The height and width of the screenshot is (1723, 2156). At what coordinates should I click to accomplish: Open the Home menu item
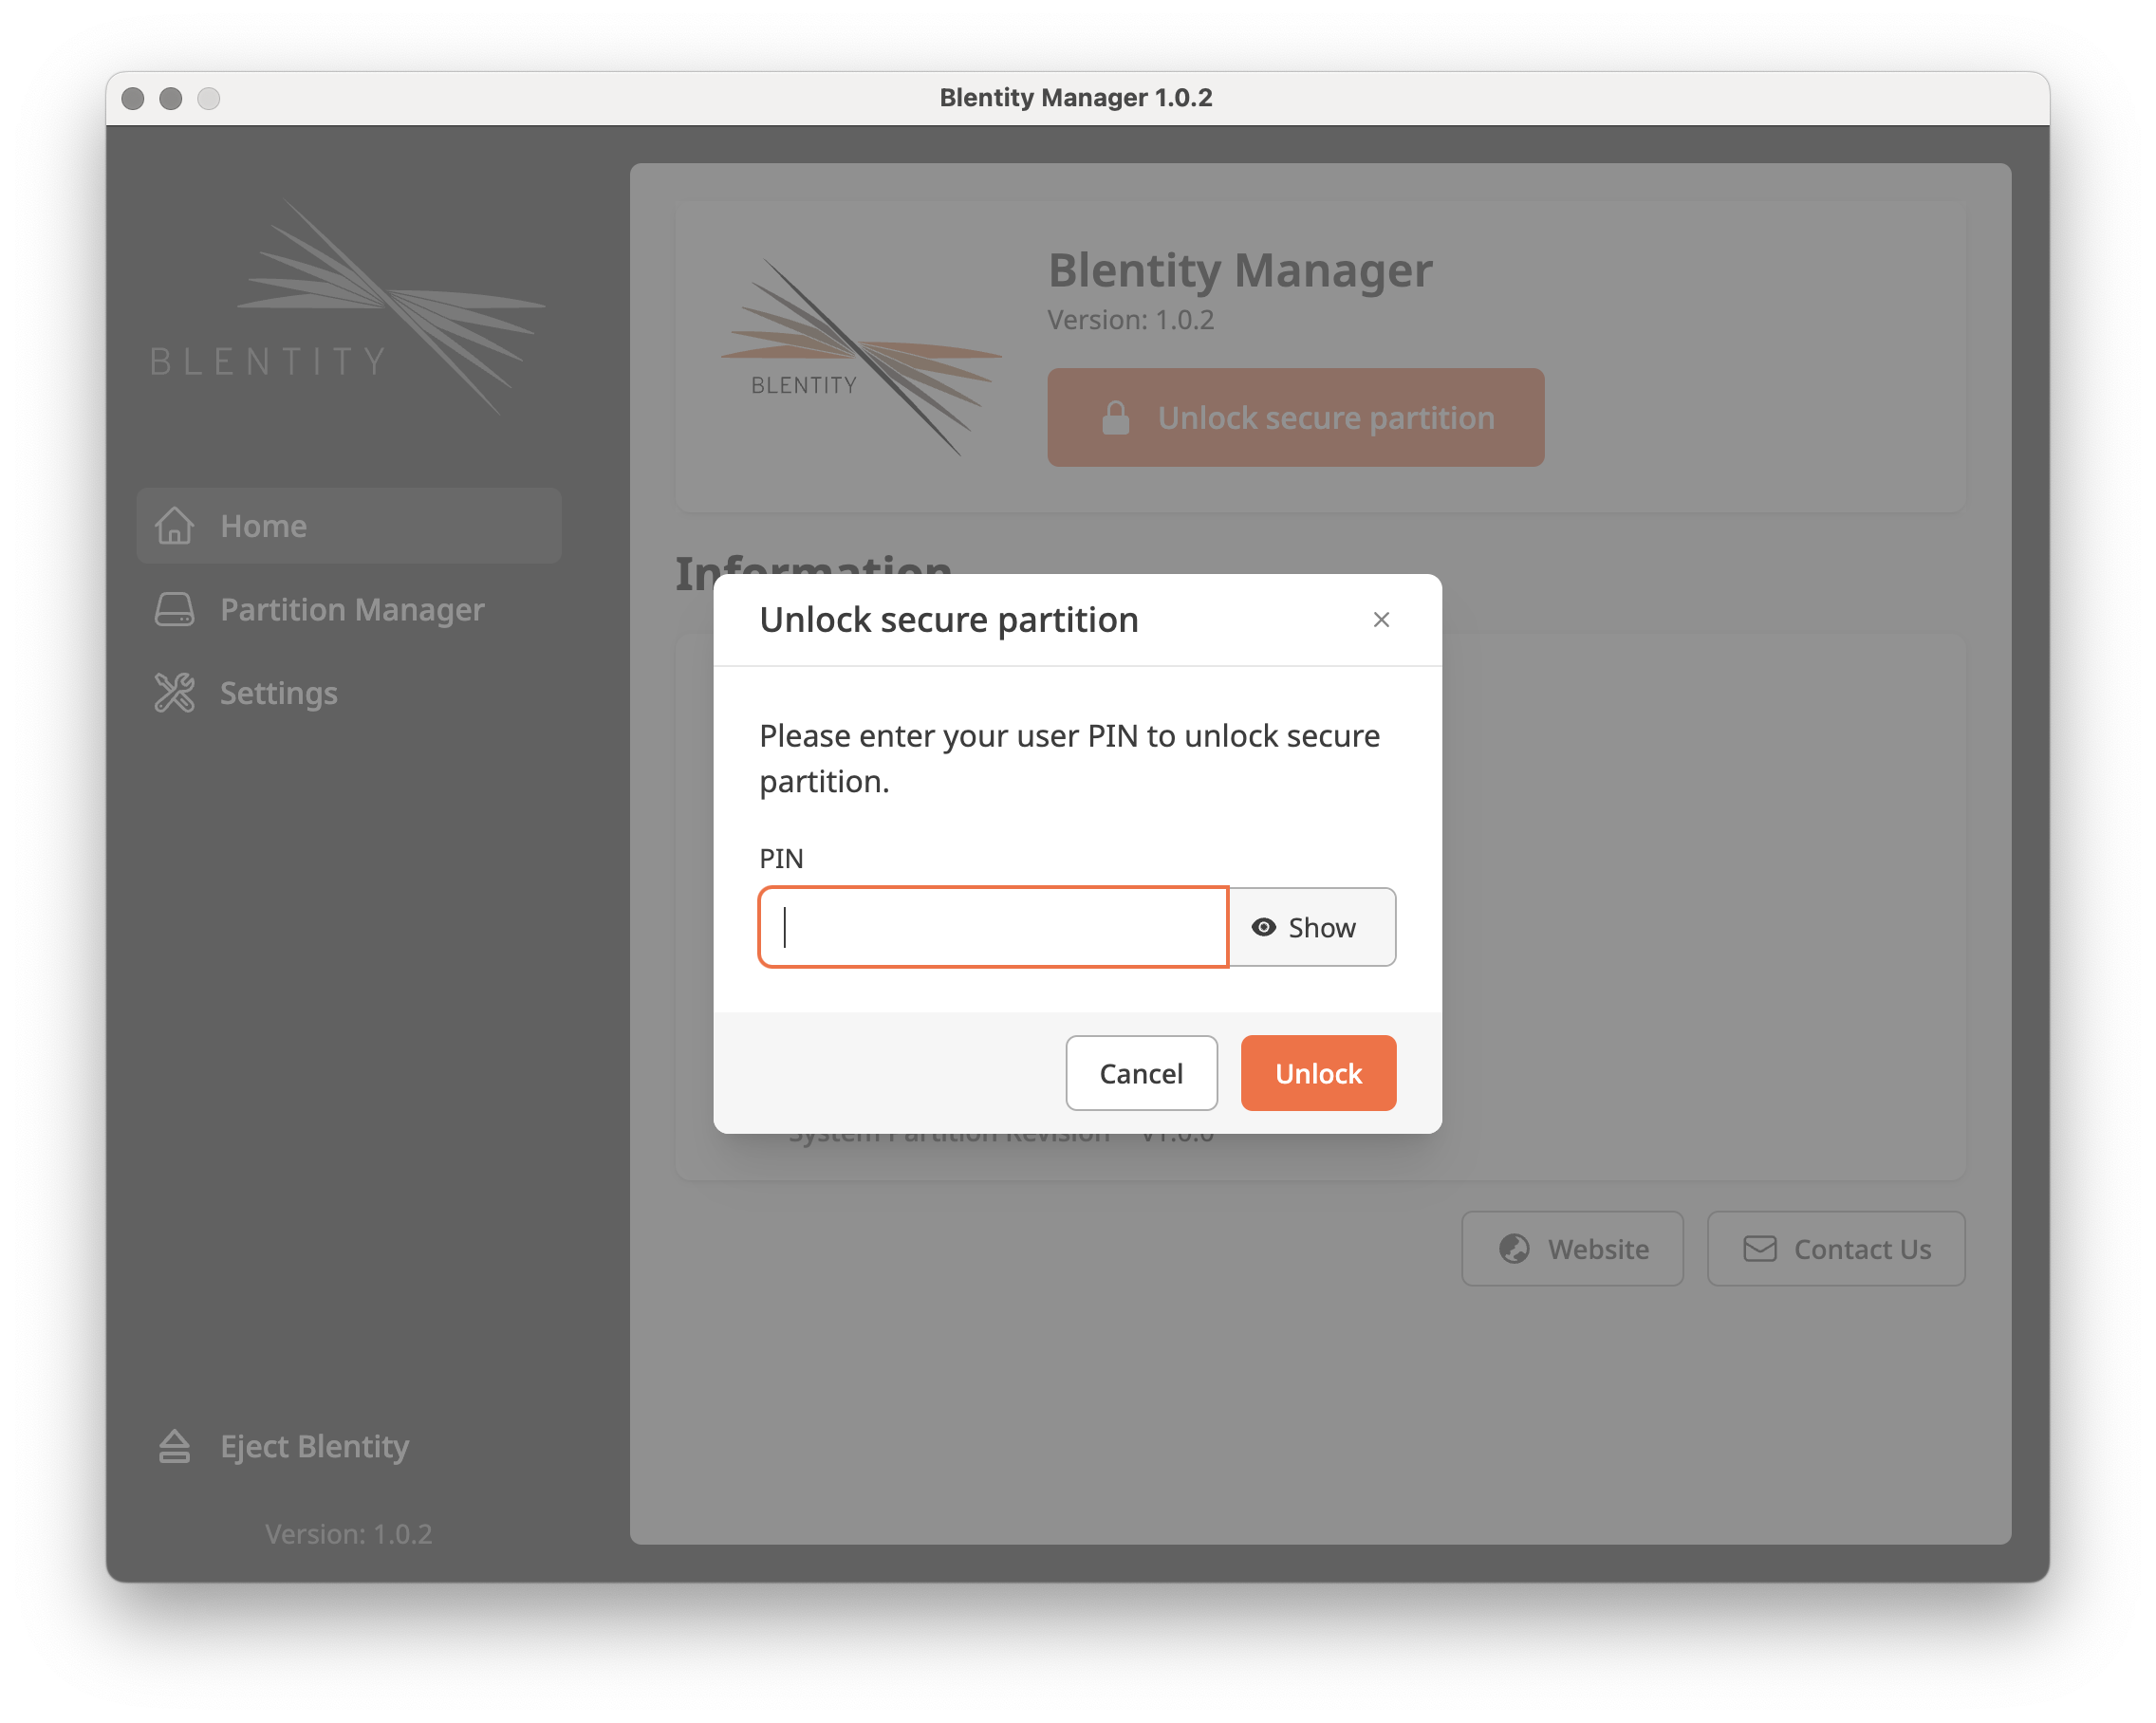(349, 525)
